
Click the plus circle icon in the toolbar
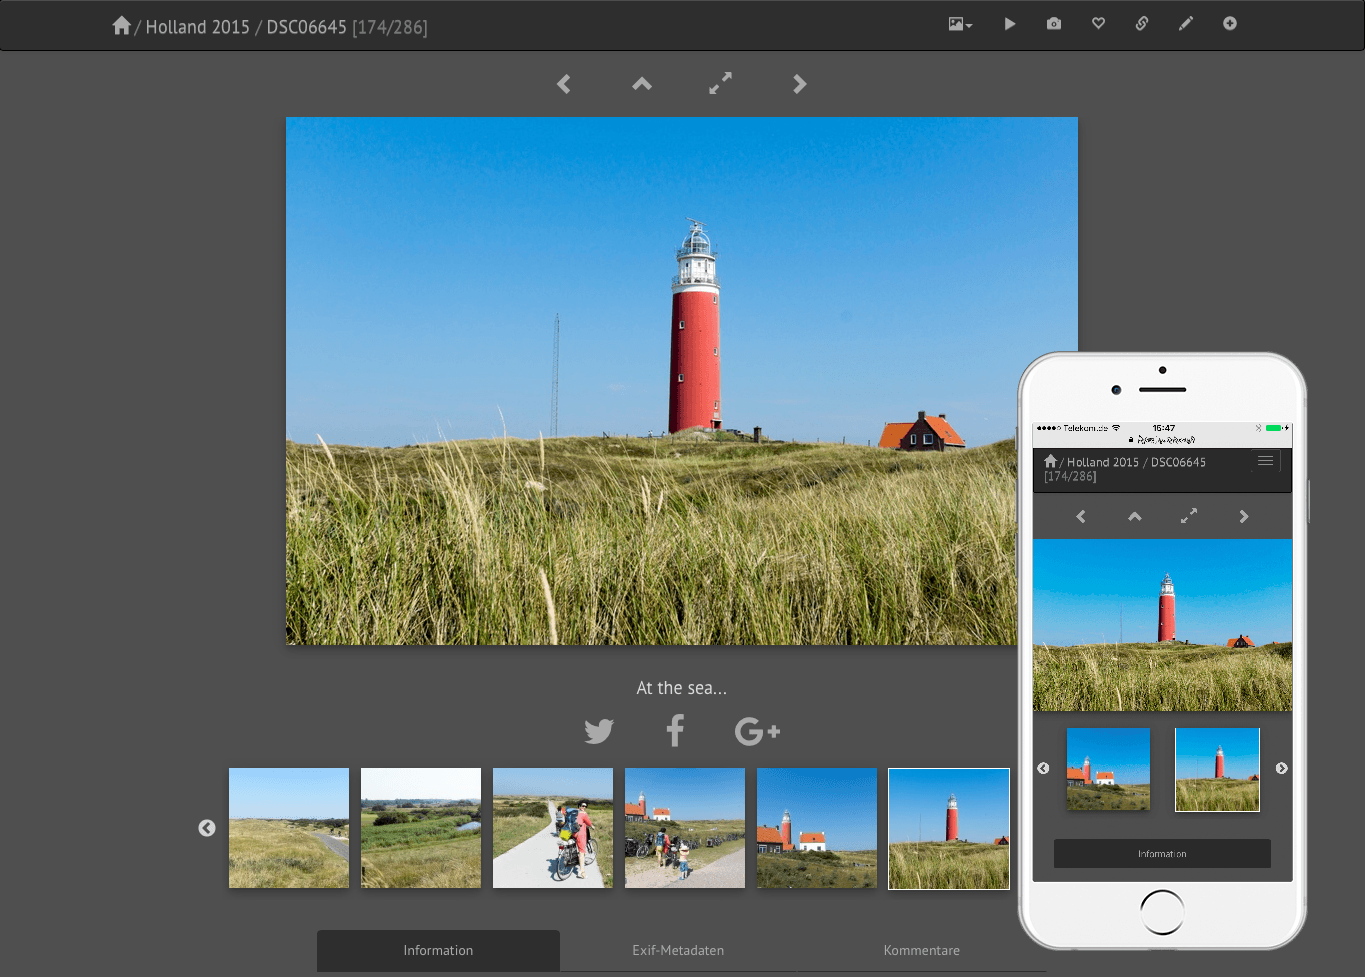(1230, 24)
